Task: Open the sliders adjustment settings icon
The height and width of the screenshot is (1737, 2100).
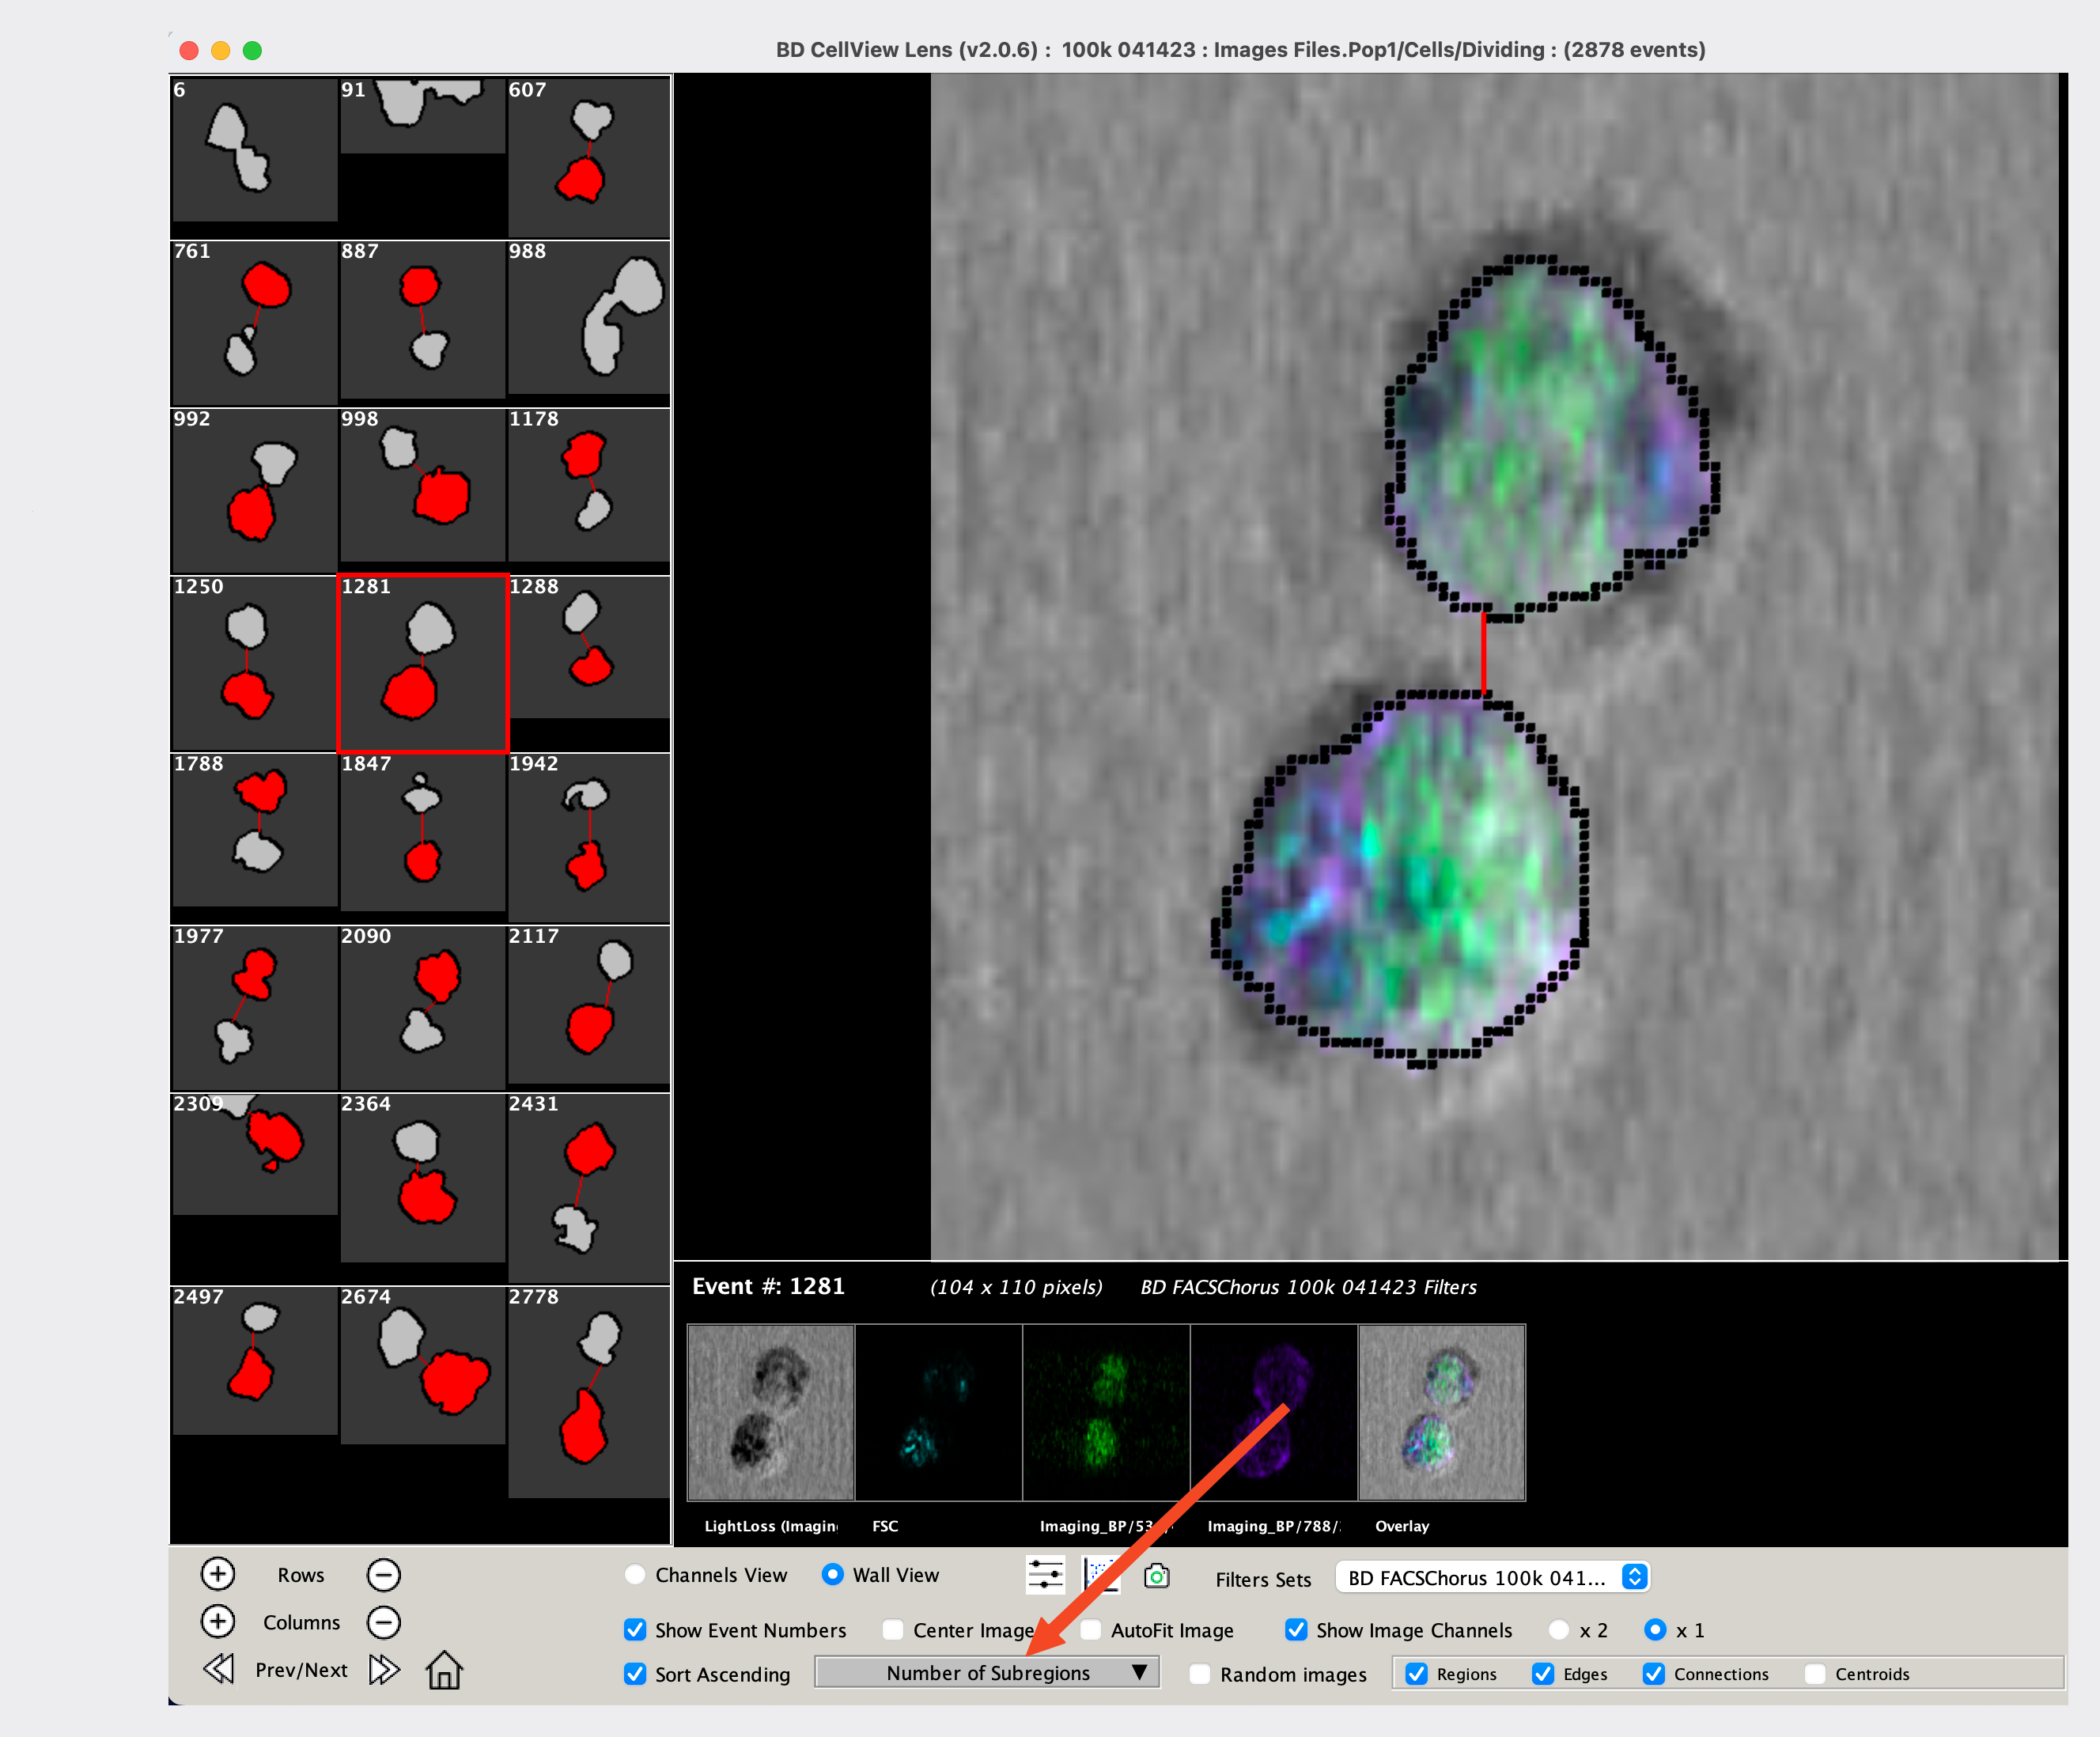Action: coord(1045,1575)
